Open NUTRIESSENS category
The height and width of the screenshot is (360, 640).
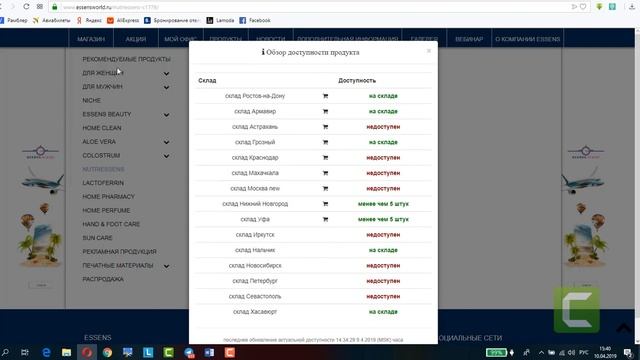(x=103, y=169)
